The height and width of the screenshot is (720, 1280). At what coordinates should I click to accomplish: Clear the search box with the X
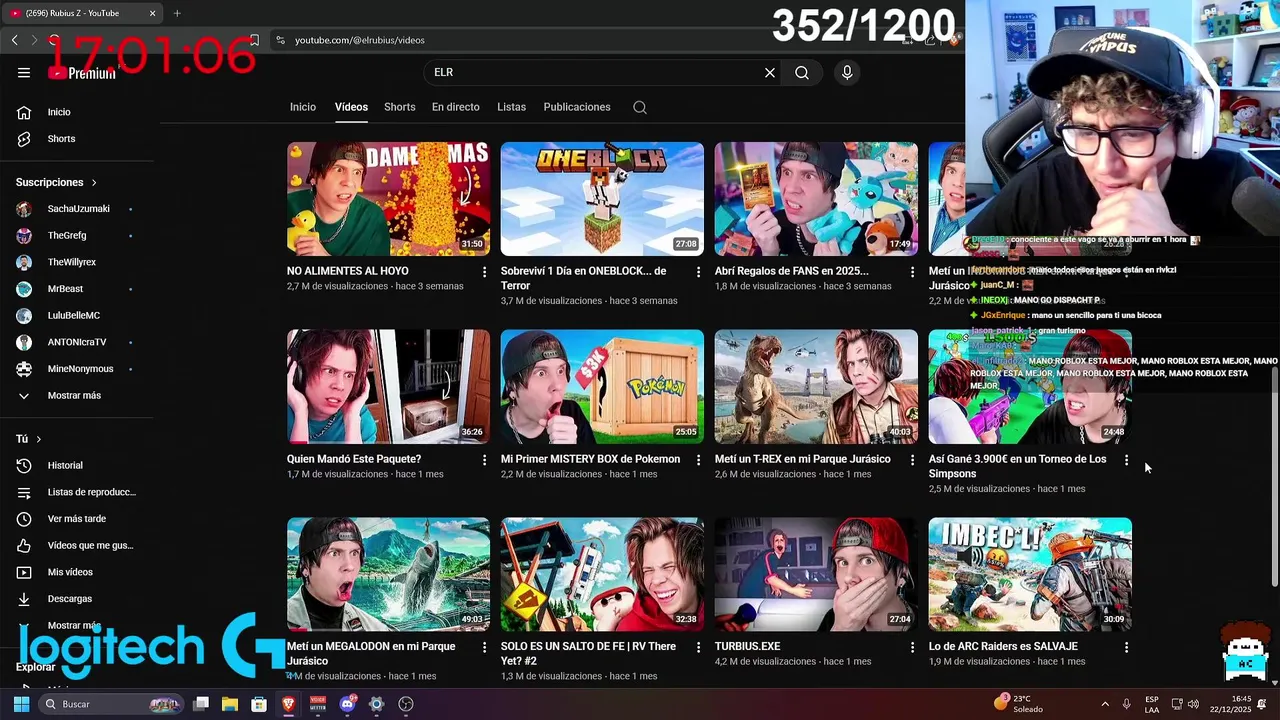[x=770, y=72]
